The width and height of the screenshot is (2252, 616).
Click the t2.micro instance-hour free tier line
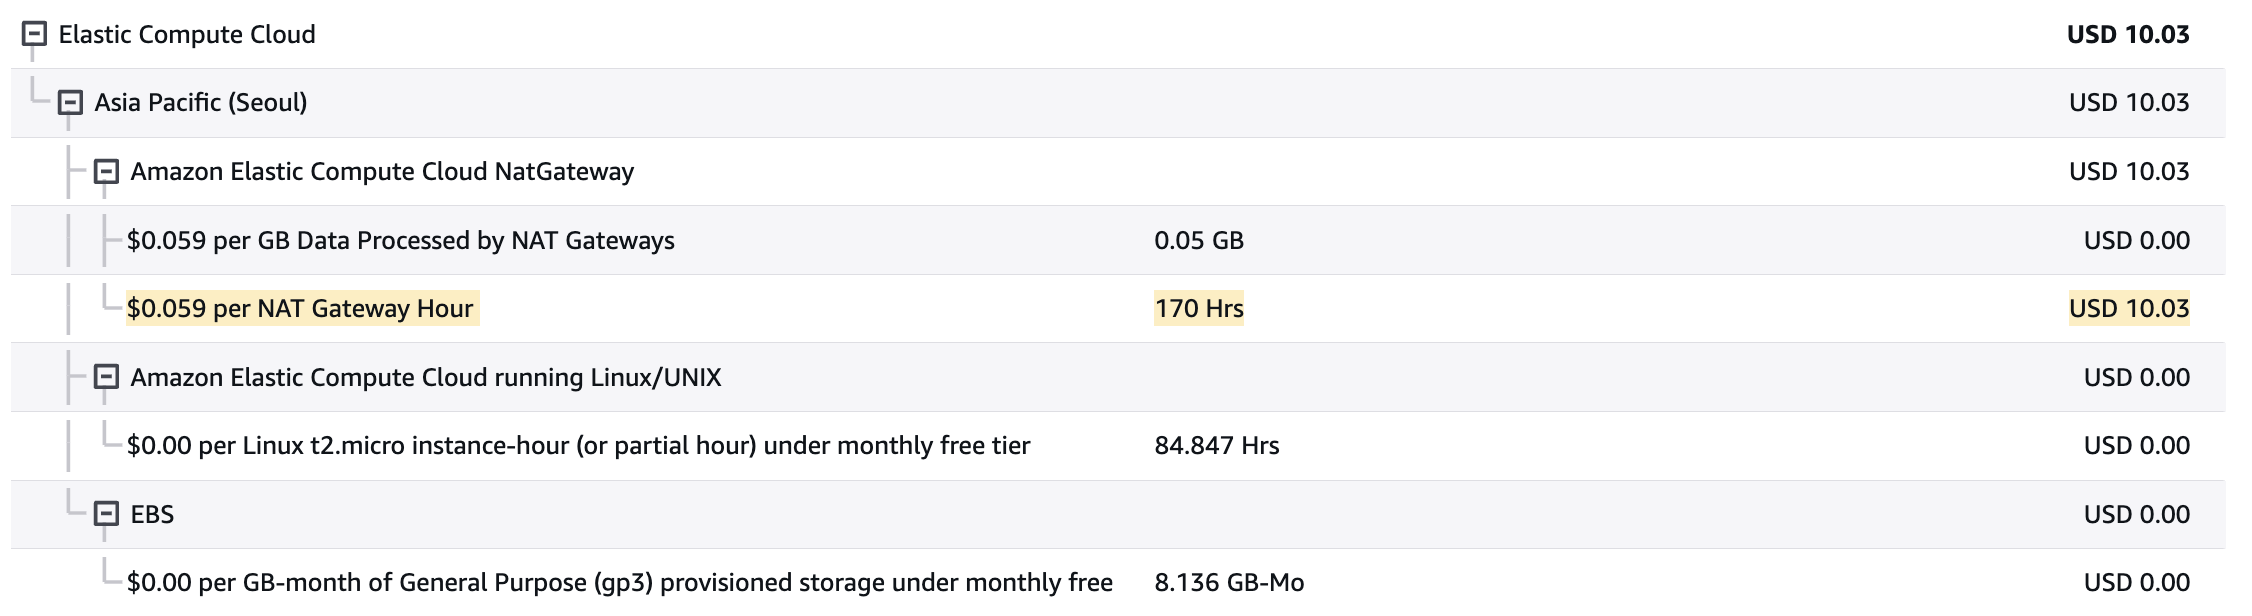pyautogui.click(x=579, y=445)
